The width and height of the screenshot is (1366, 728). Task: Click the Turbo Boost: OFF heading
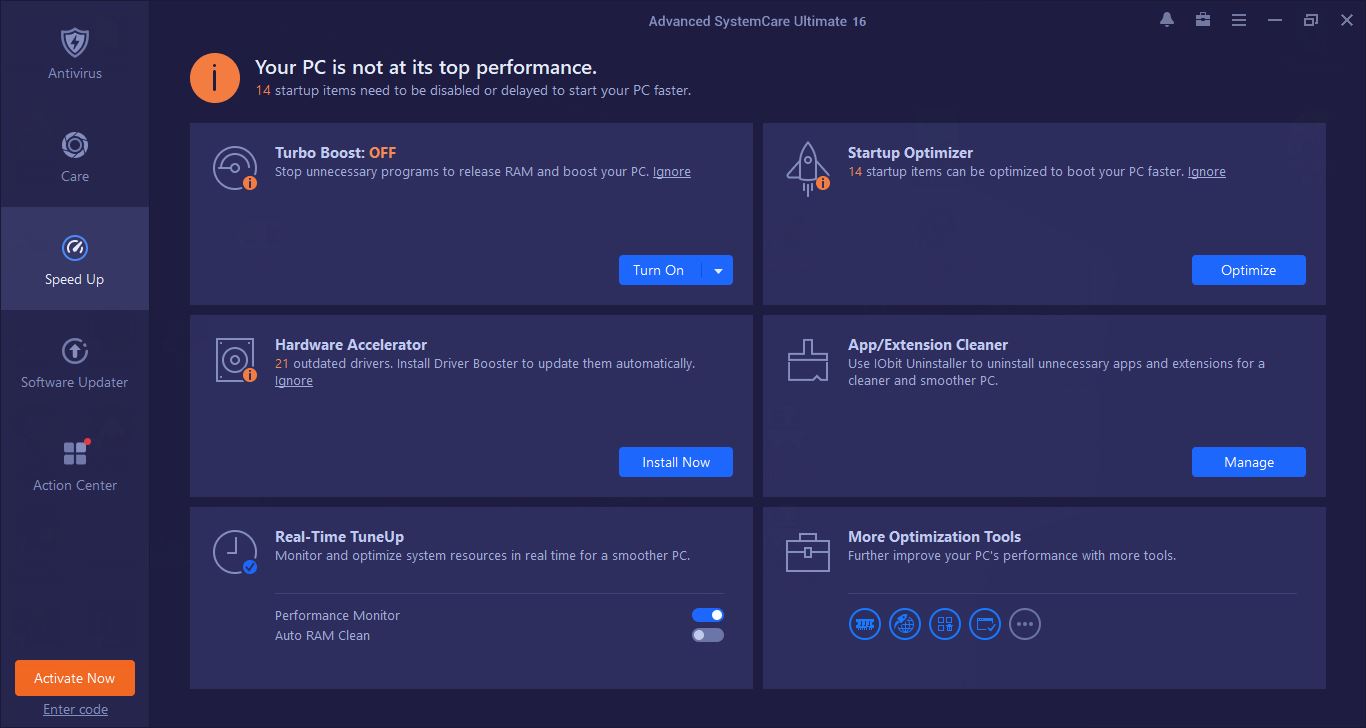click(x=336, y=153)
